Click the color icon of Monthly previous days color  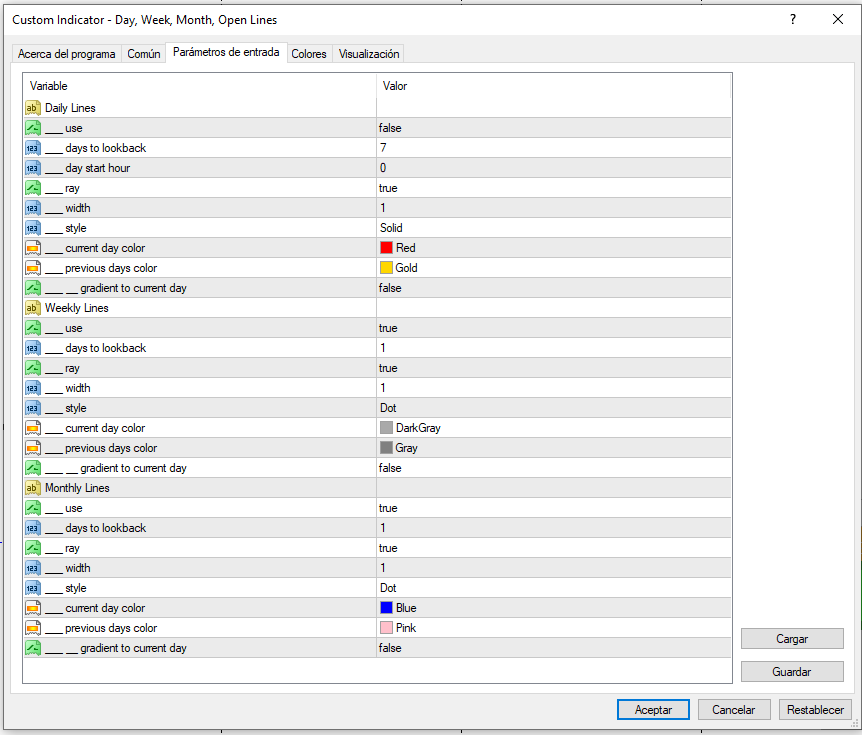(x=32, y=628)
